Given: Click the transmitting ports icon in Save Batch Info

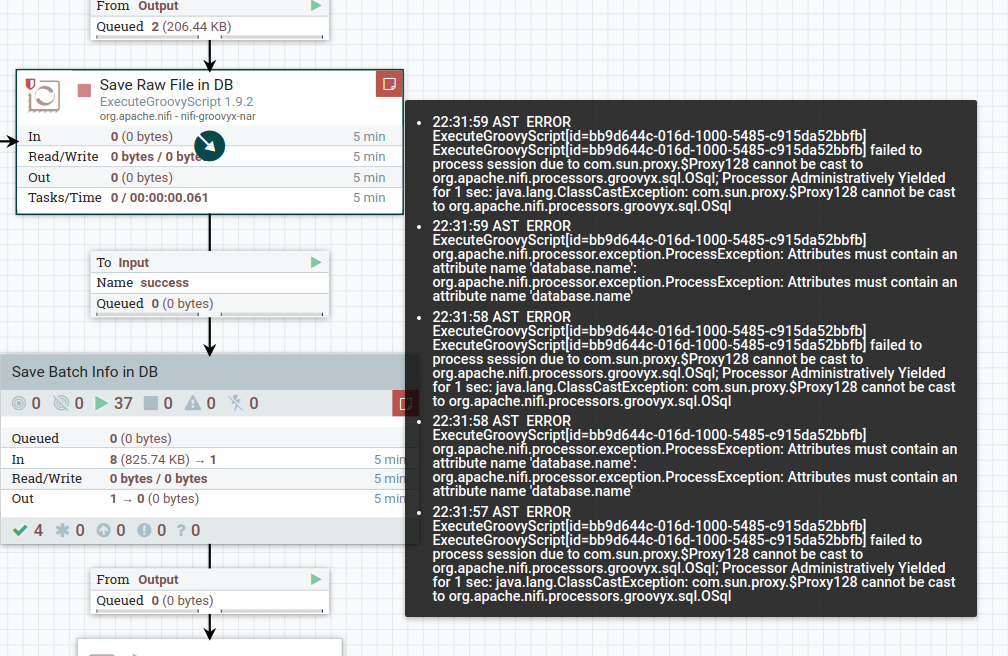Looking at the screenshot, I should pyautogui.click(x=19, y=403).
